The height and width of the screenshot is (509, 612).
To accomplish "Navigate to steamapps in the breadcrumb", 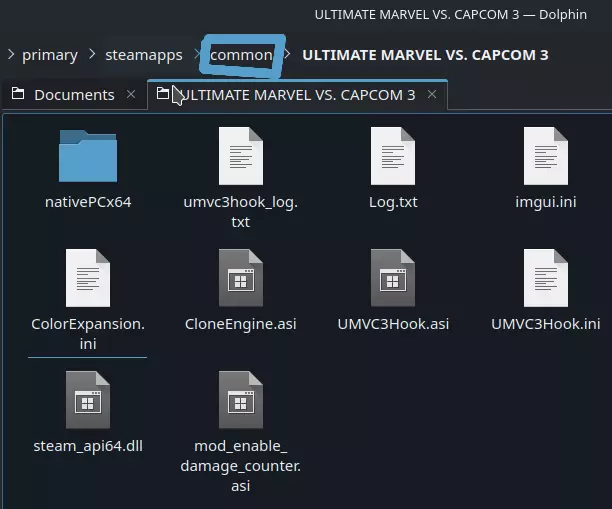I will click(x=144, y=55).
